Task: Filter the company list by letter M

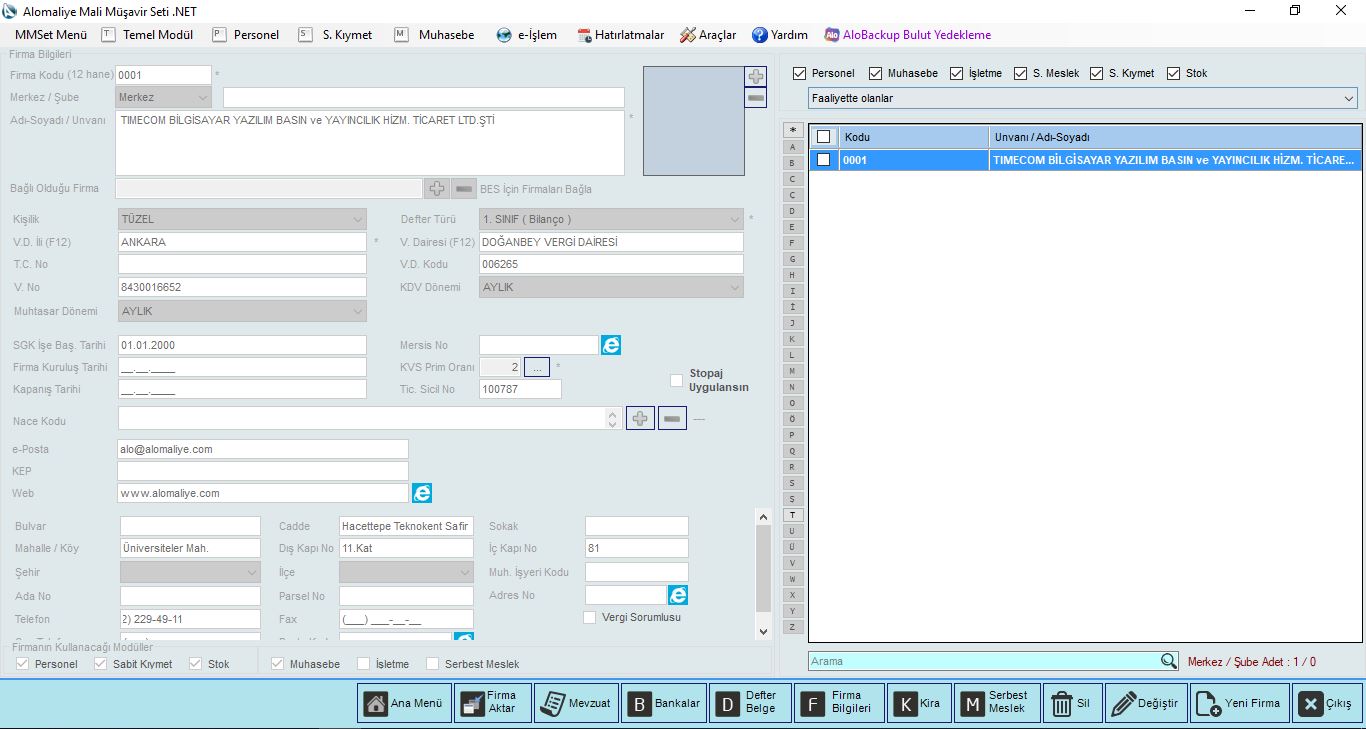Action: click(792, 370)
